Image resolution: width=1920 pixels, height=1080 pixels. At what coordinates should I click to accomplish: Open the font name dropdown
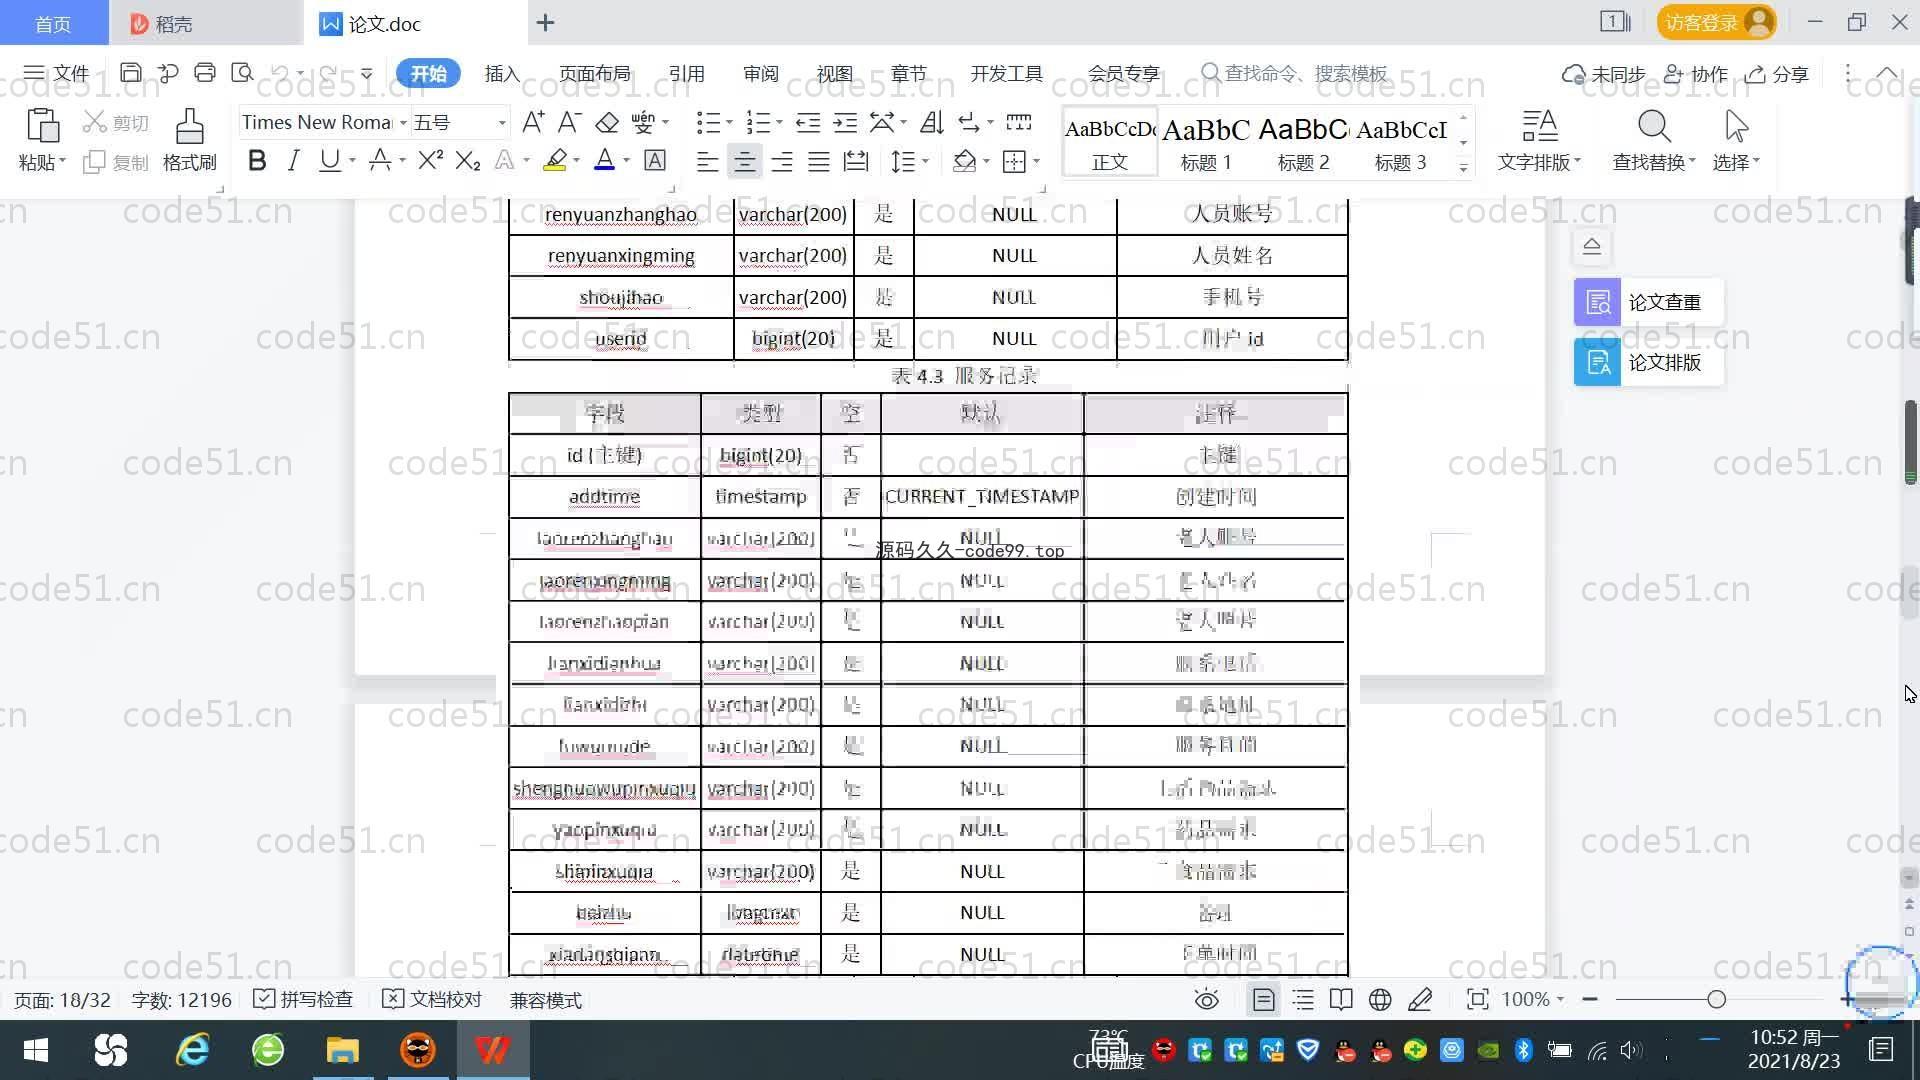click(x=403, y=123)
